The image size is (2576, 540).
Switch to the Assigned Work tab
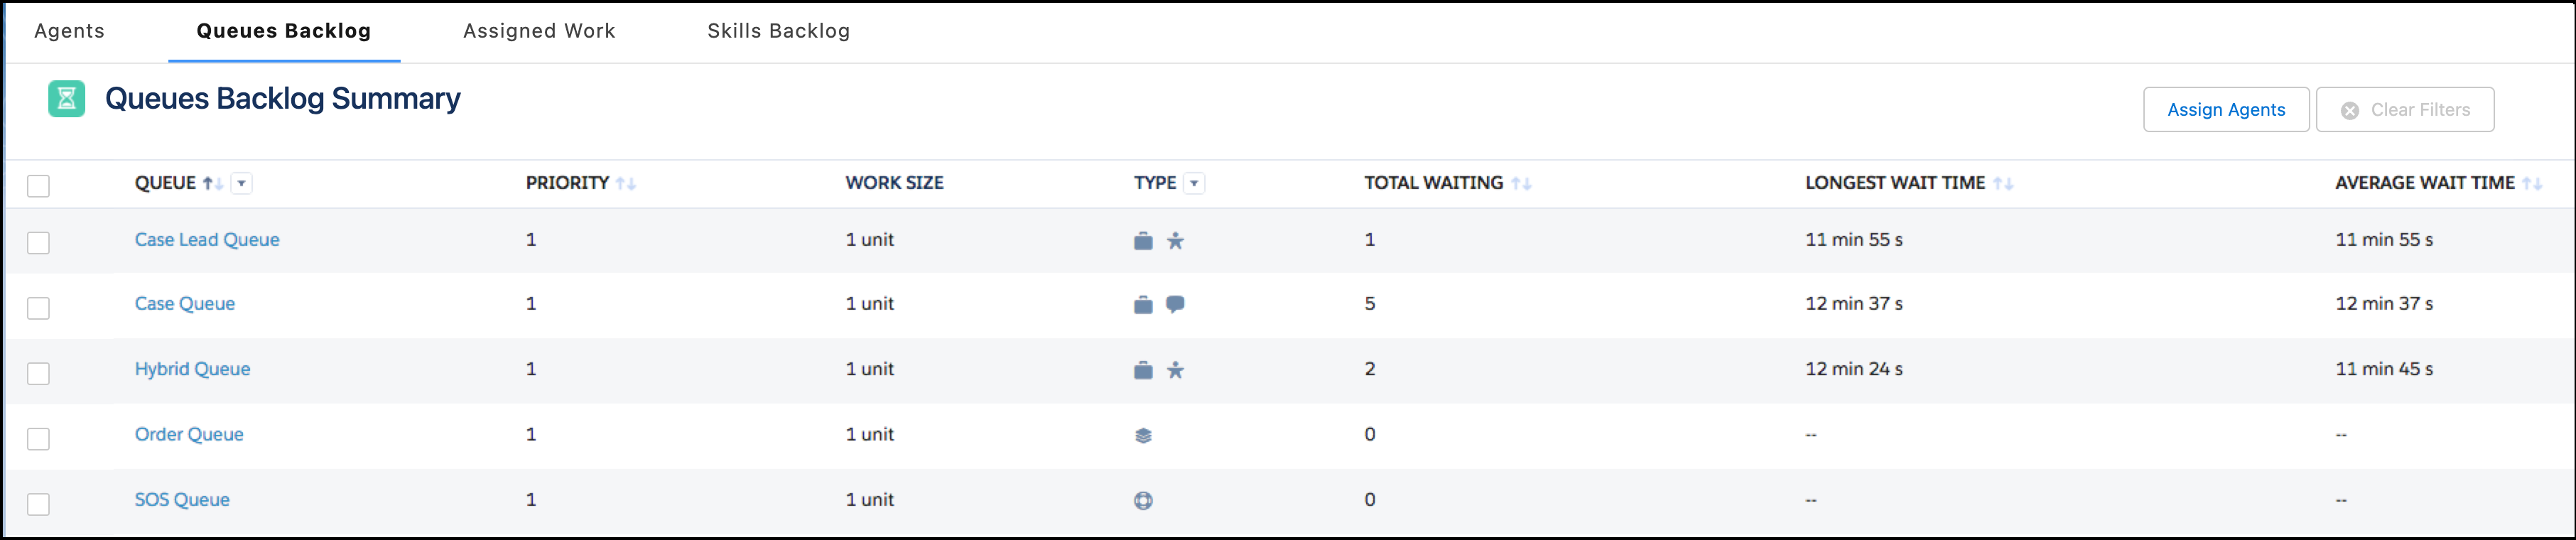[x=538, y=31]
